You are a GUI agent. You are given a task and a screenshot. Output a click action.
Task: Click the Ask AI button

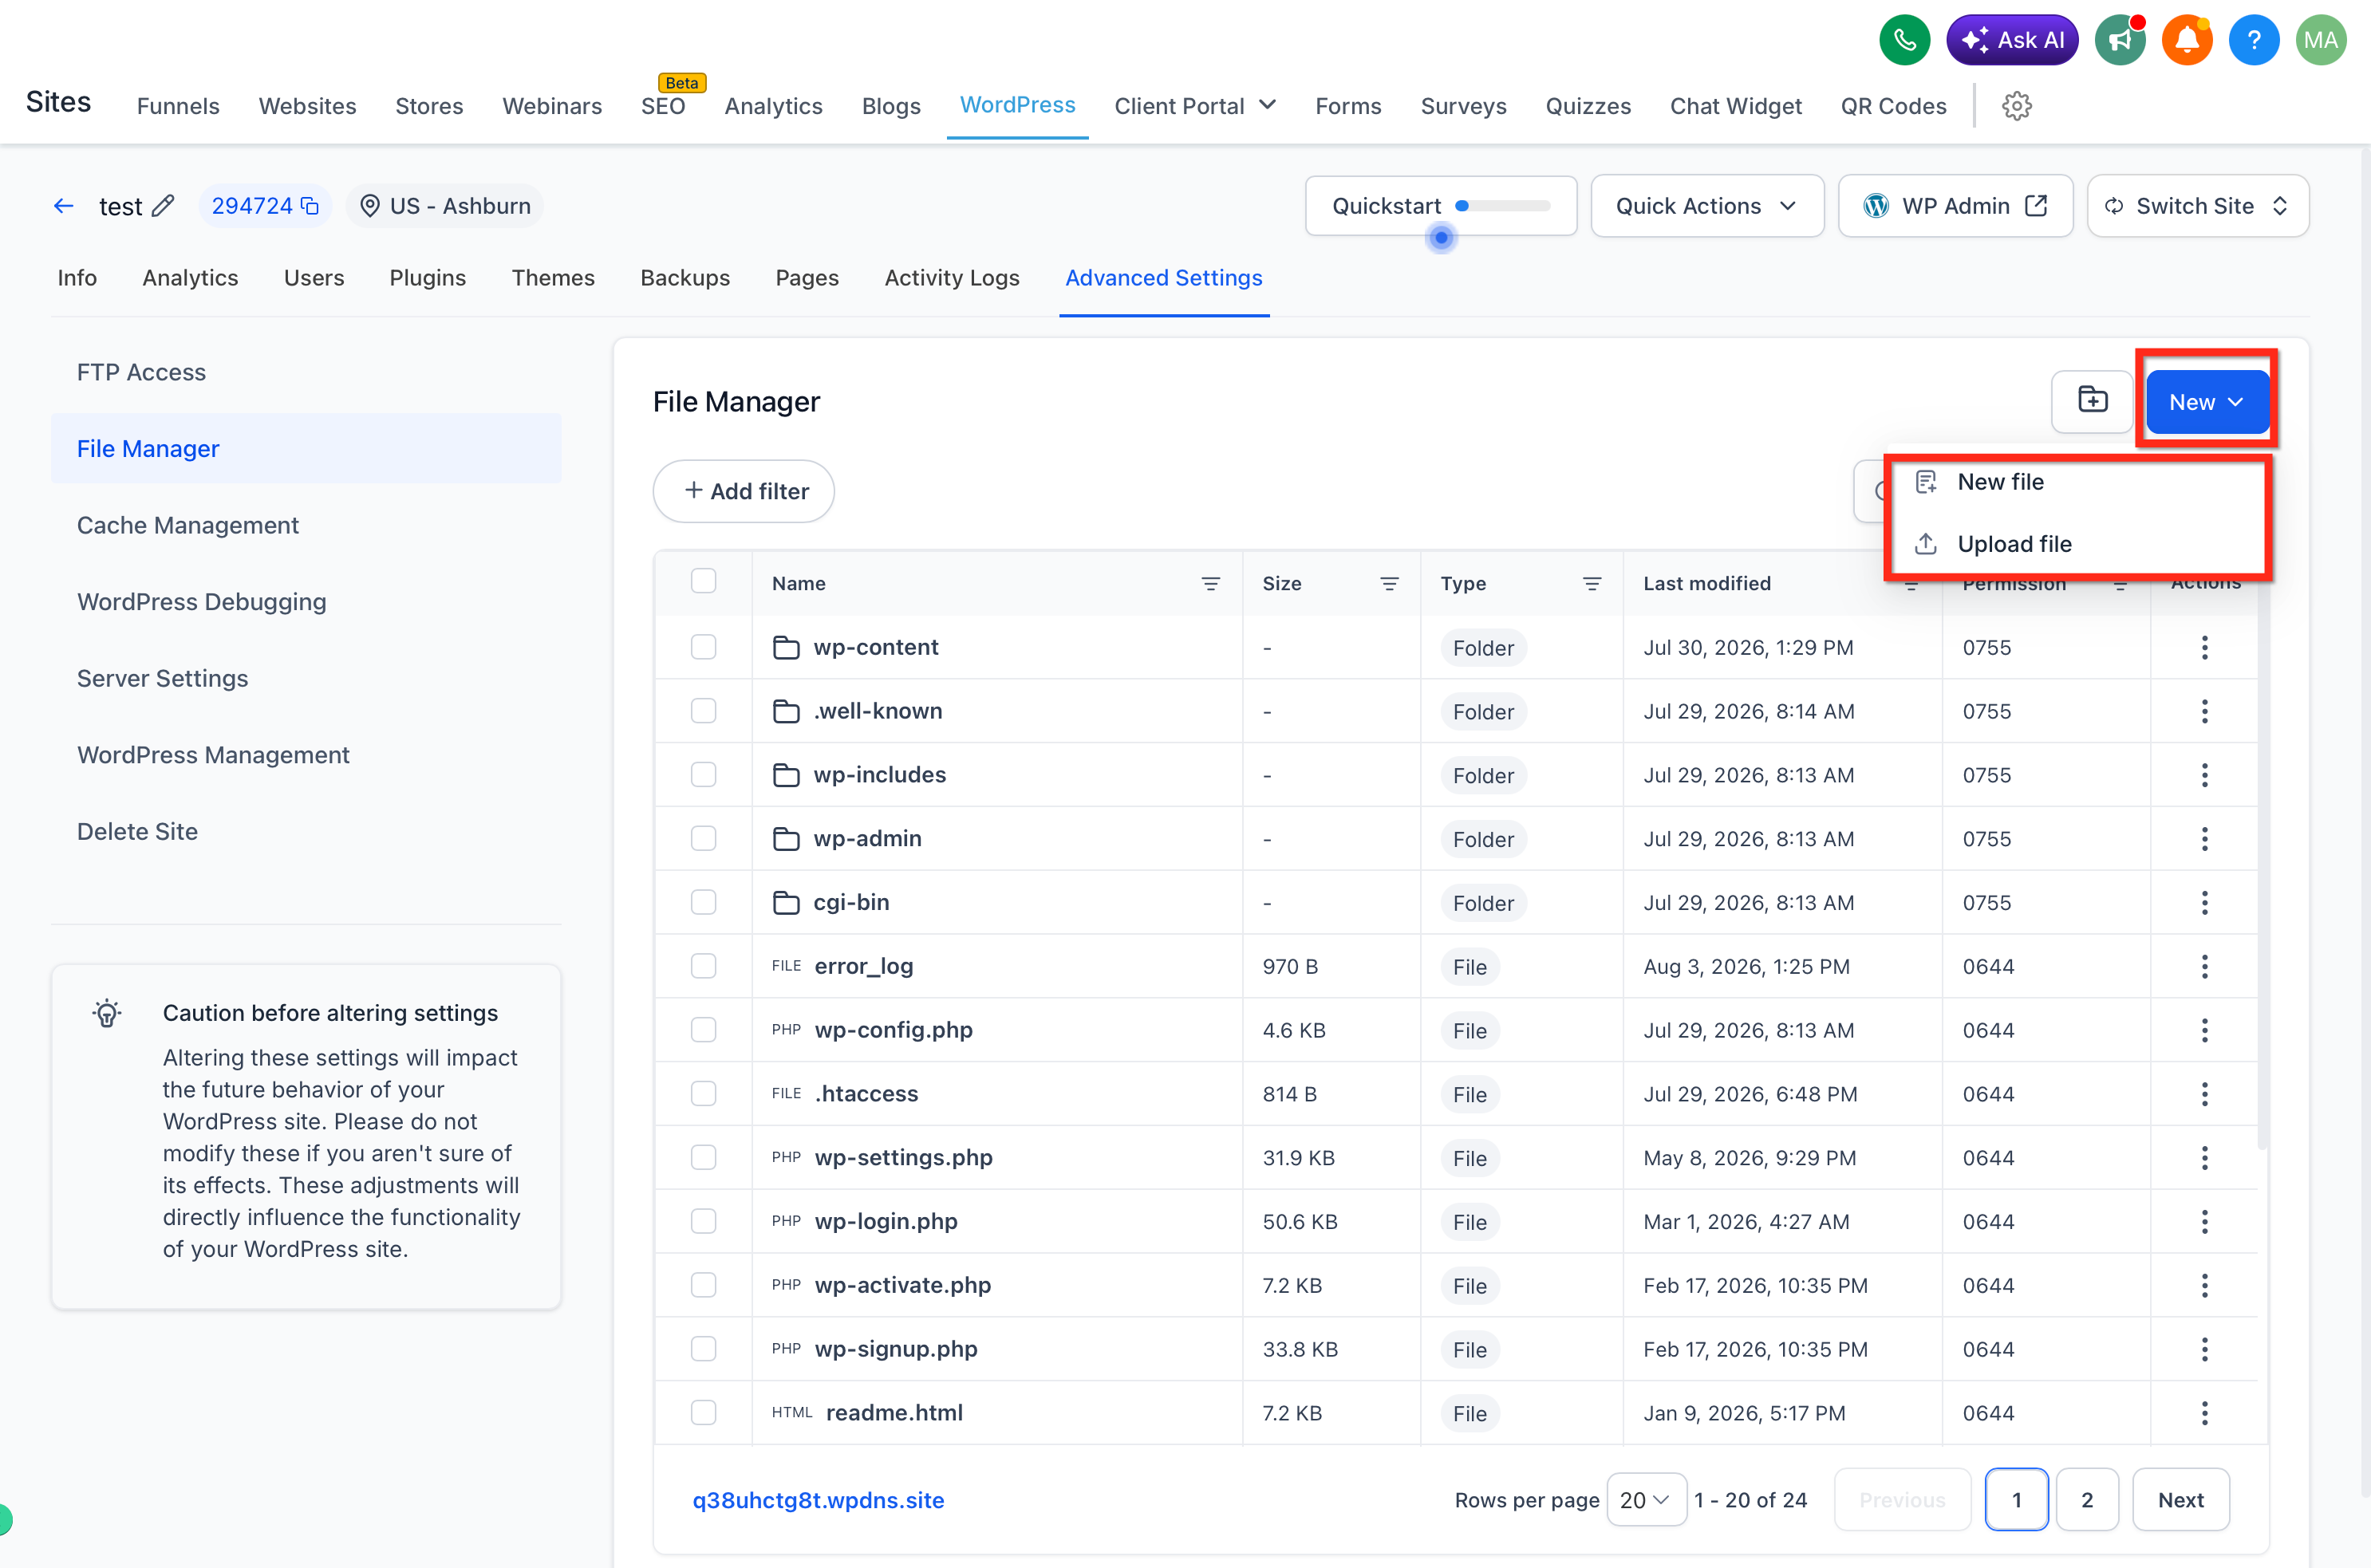tap(2012, 40)
